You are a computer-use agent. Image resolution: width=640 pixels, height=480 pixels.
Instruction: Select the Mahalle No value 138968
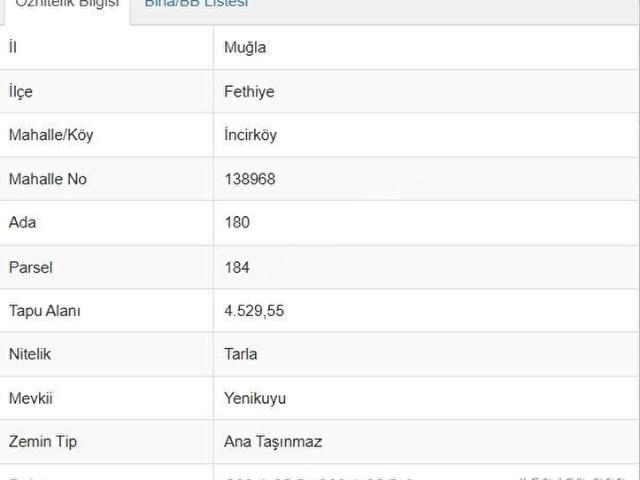250,179
